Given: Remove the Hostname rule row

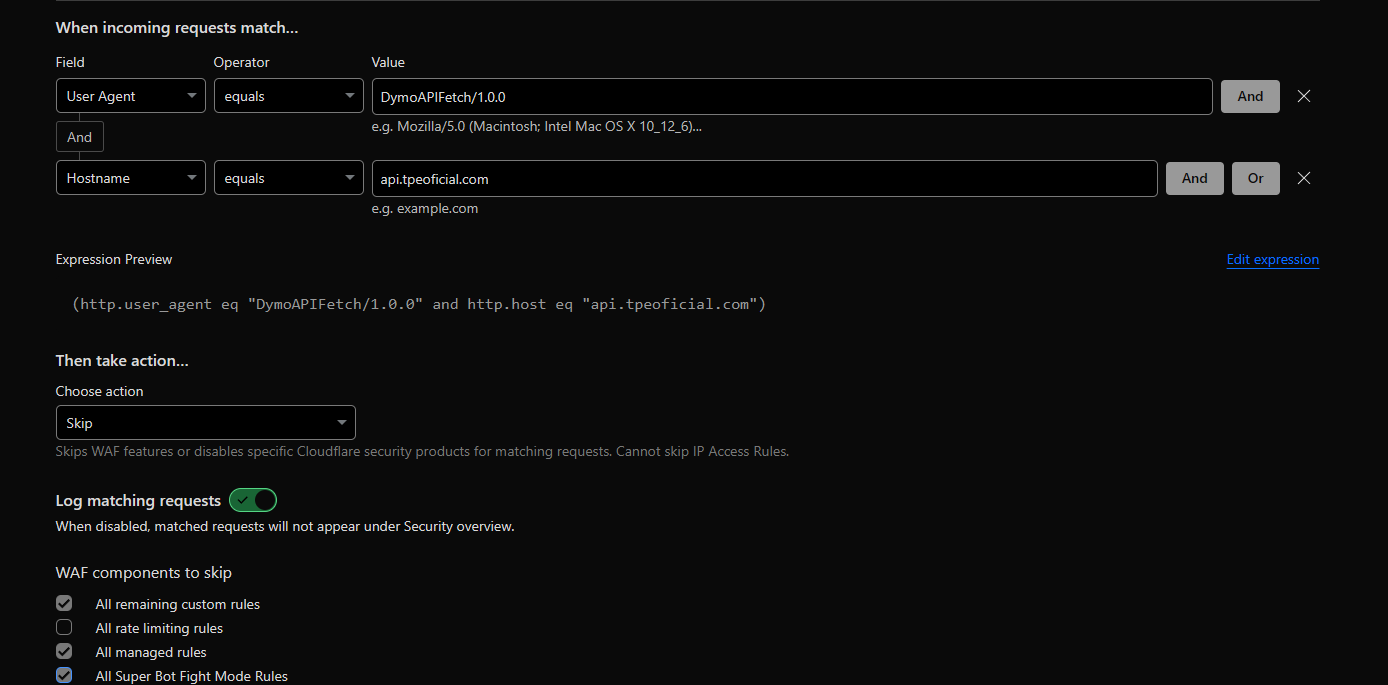Looking at the screenshot, I should [1303, 178].
